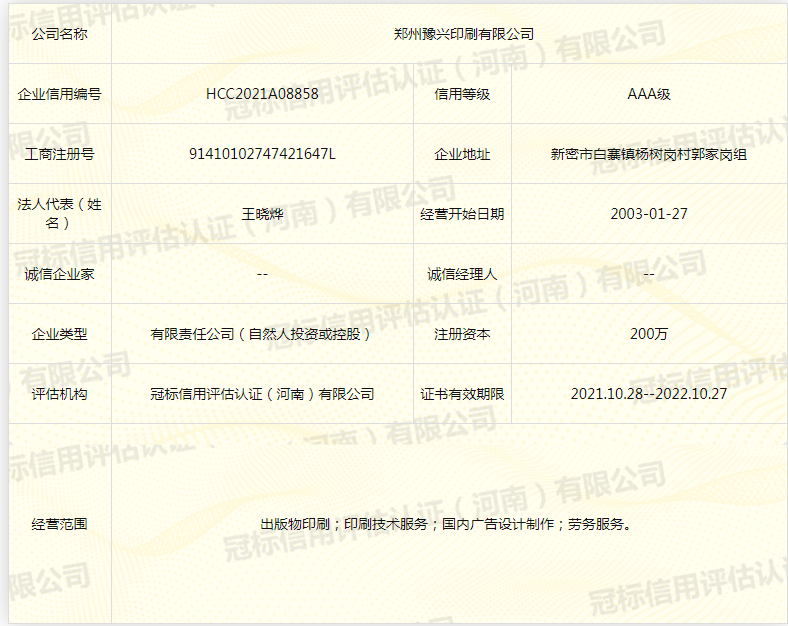Click the company name 郑州豫兴印刷有限公司

[449, 34]
